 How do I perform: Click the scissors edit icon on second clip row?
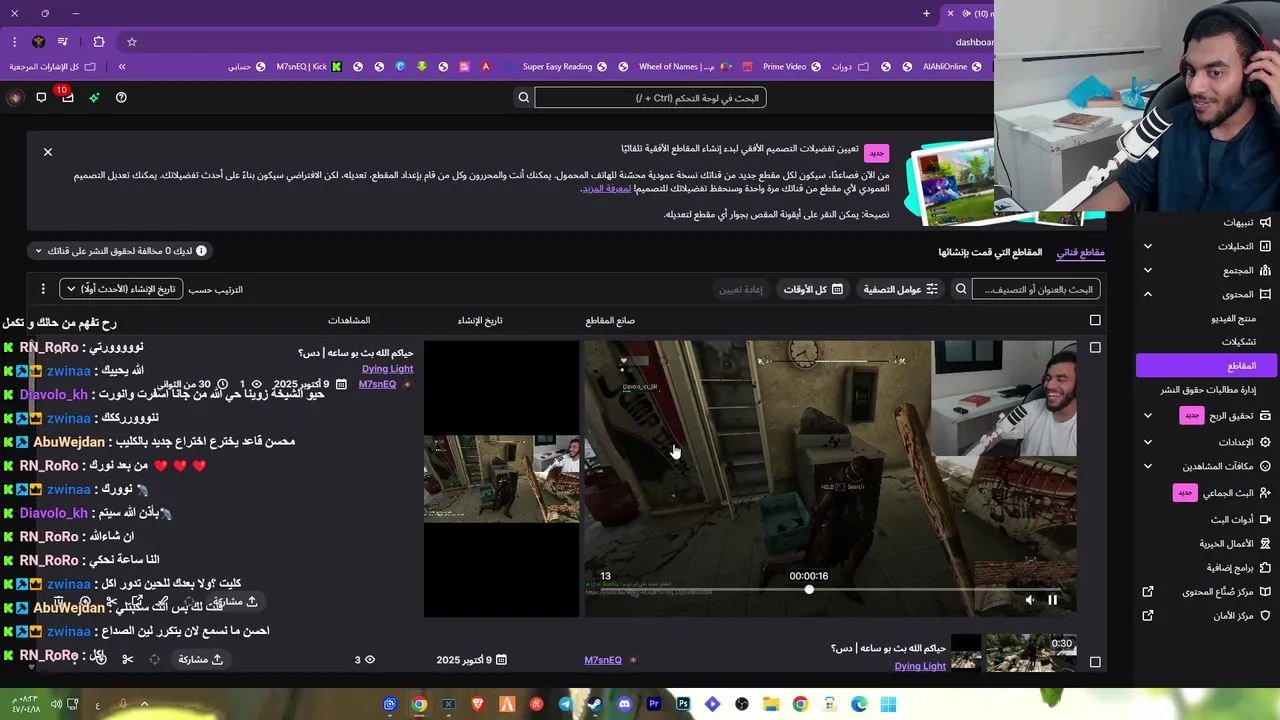tap(128, 659)
